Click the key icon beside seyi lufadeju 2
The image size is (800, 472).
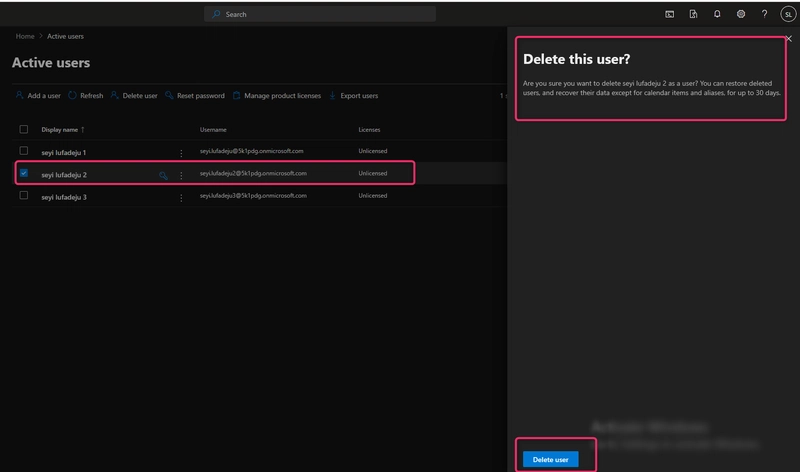tap(163, 176)
